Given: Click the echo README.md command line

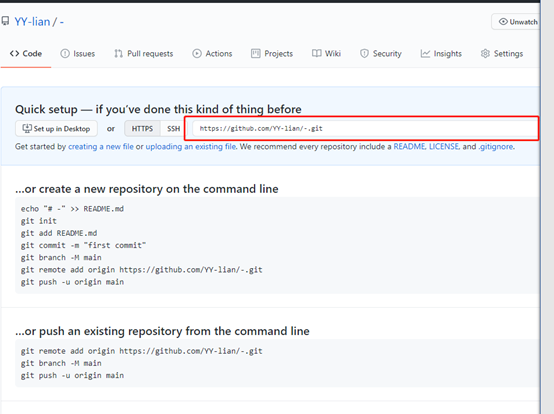Looking at the screenshot, I should (x=72, y=209).
